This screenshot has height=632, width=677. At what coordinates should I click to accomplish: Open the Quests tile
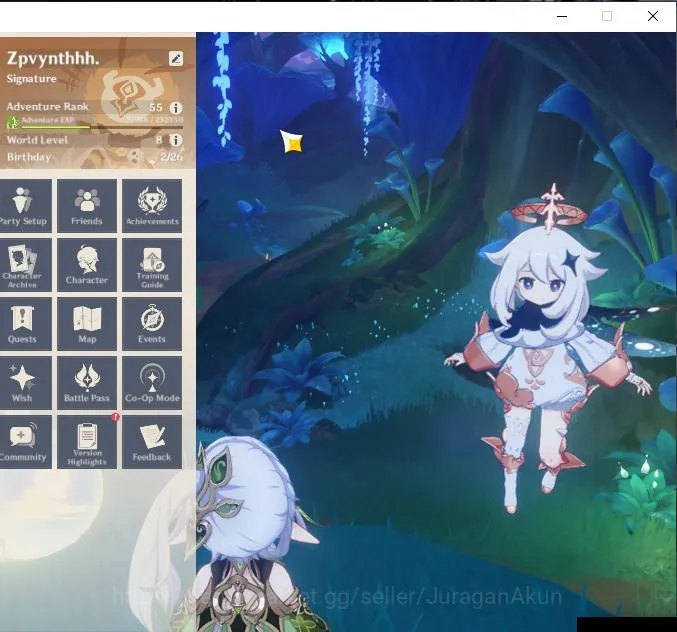[25, 324]
